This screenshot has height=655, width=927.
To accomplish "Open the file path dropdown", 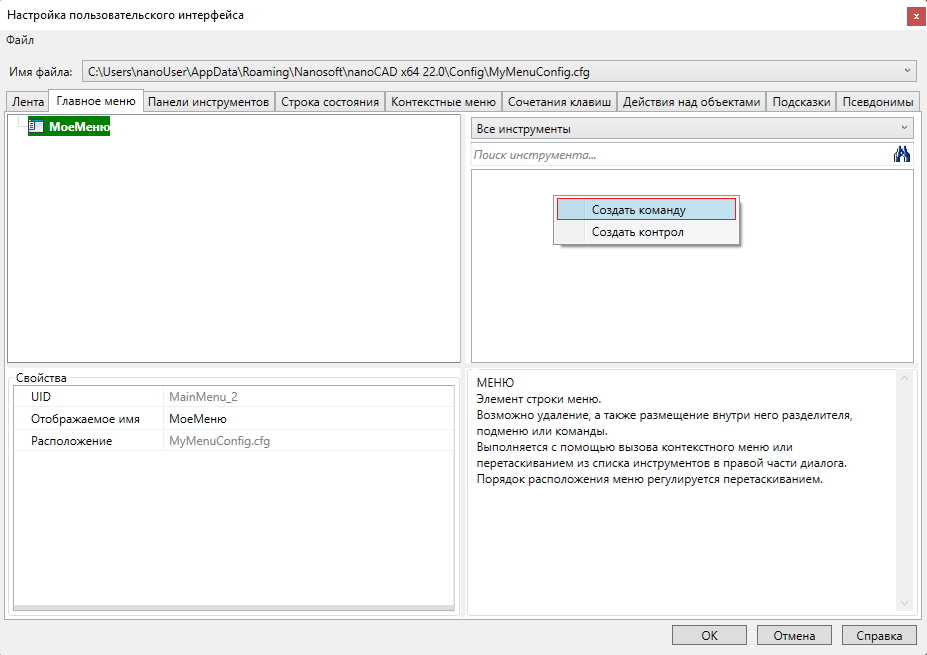I will [906, 71].
